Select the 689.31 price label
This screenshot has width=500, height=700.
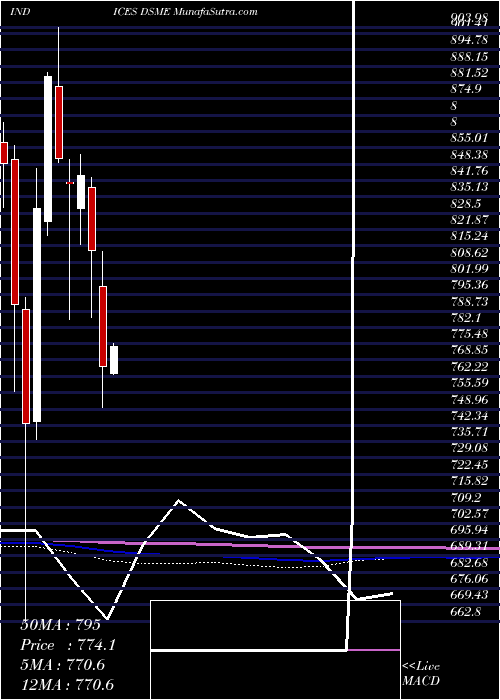point(469,546)
